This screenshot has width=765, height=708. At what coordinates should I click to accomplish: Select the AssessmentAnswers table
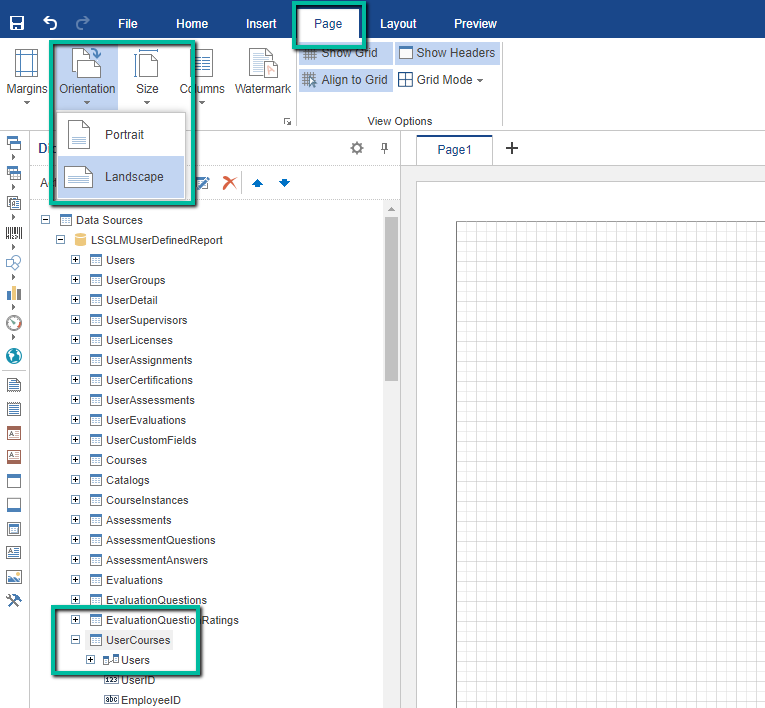[157, 560]
